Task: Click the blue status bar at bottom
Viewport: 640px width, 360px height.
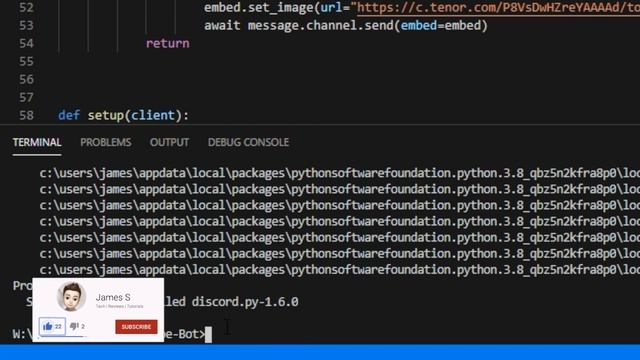Action: pos(320,352)
